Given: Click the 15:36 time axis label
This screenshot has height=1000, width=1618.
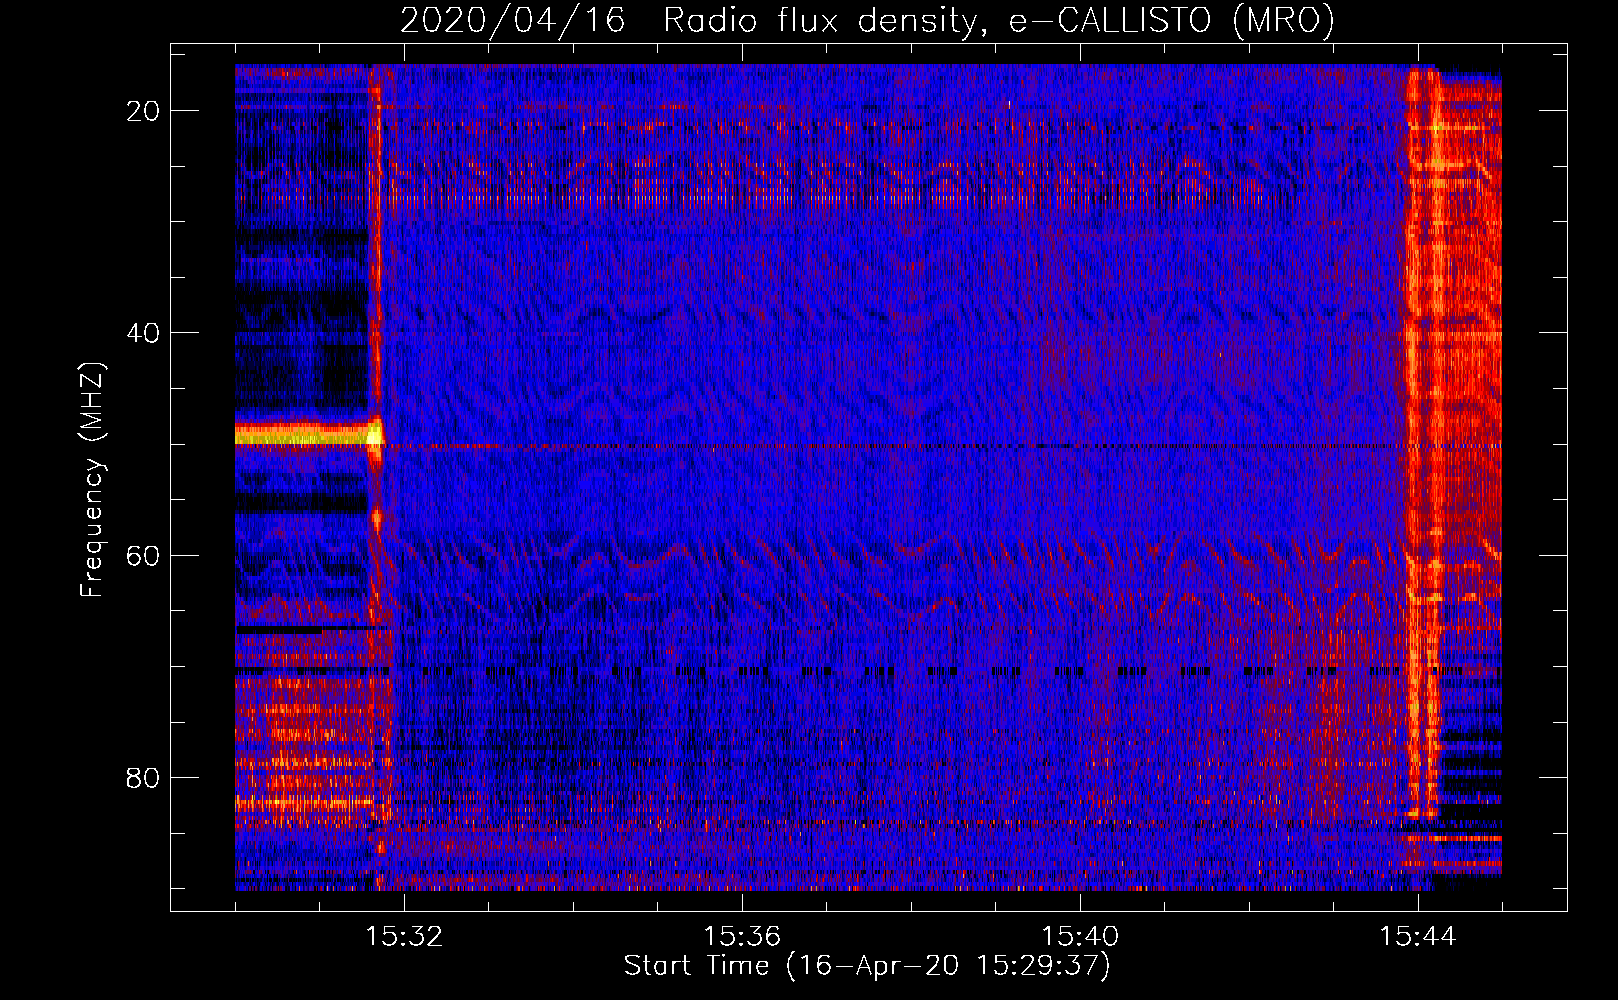Looking at the screenshot, I should (x=742, y=937).
